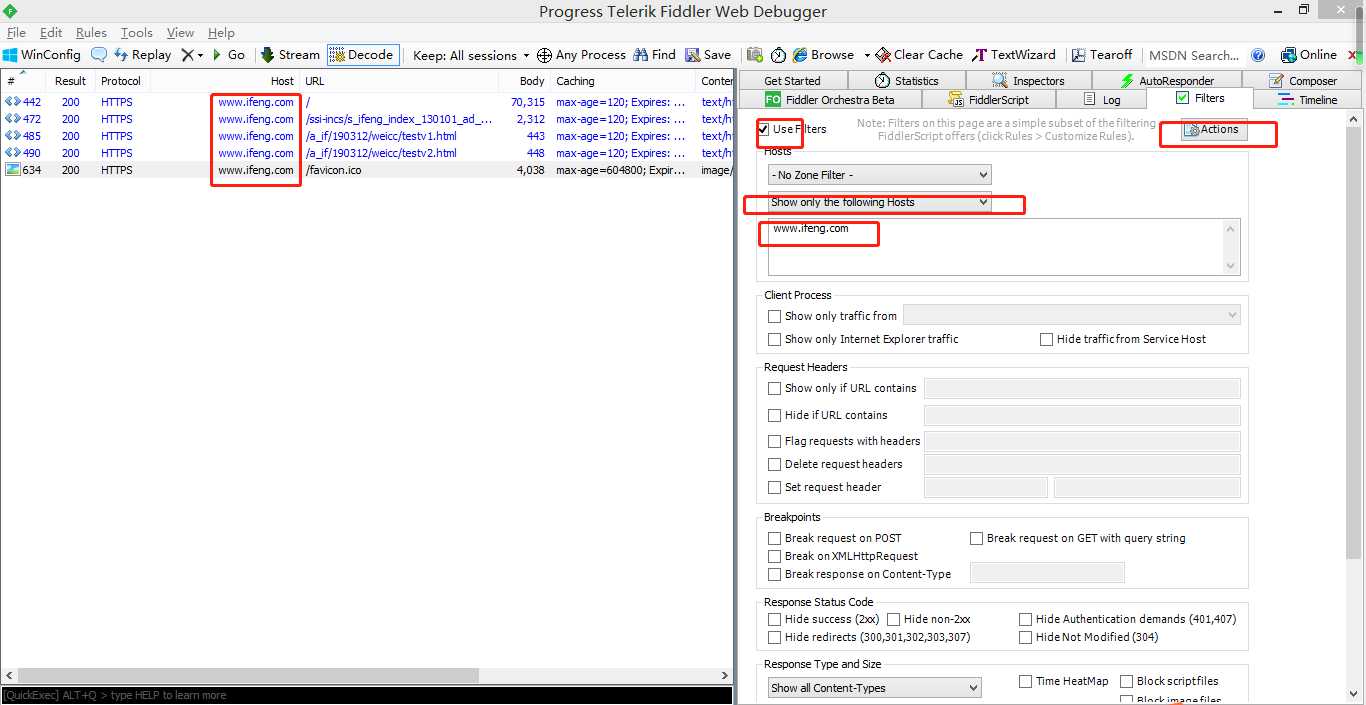Image resolution: width=1366 pixels, height=705 pixels.
Task: Open the Help menu
Action: 221,33
